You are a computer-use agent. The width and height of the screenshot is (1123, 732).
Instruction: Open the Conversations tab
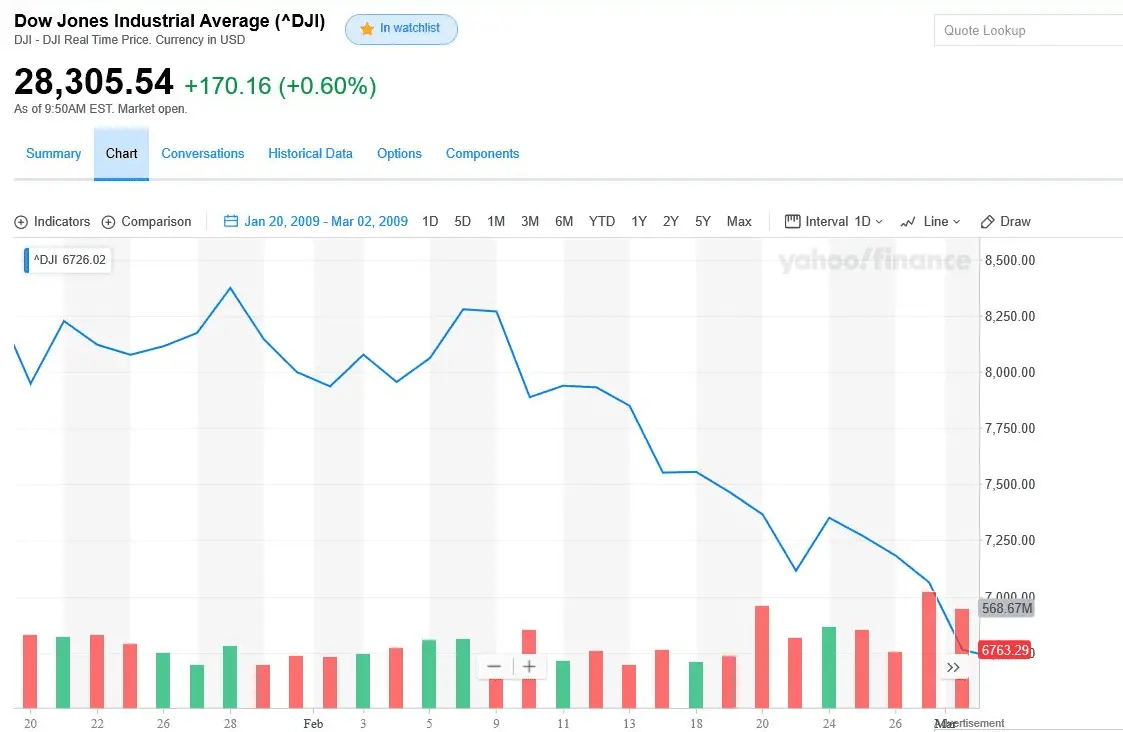click(x=203, y=154)
